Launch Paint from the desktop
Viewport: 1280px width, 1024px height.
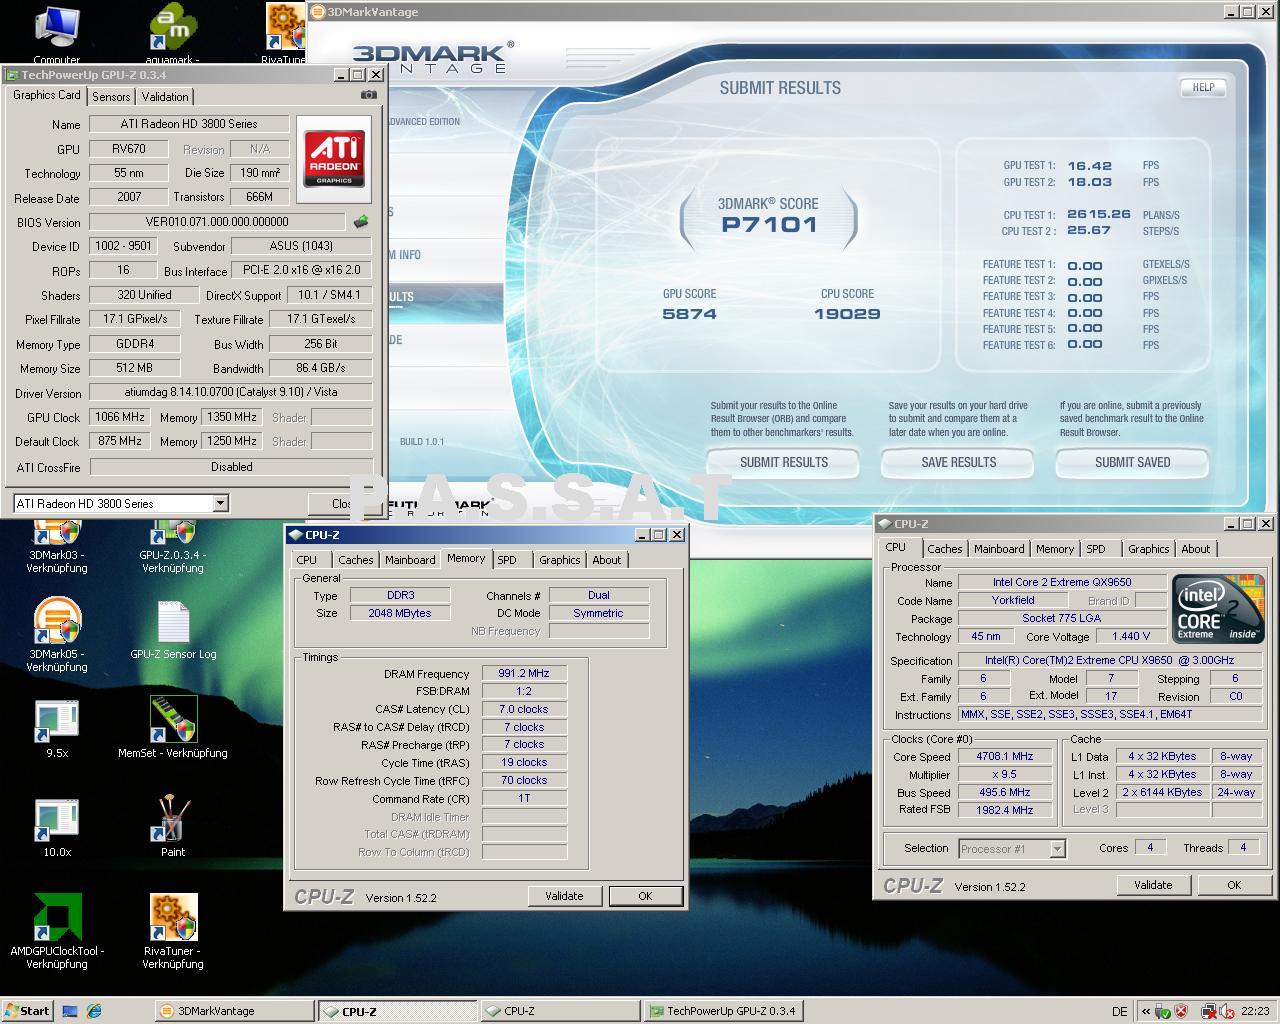173,826
